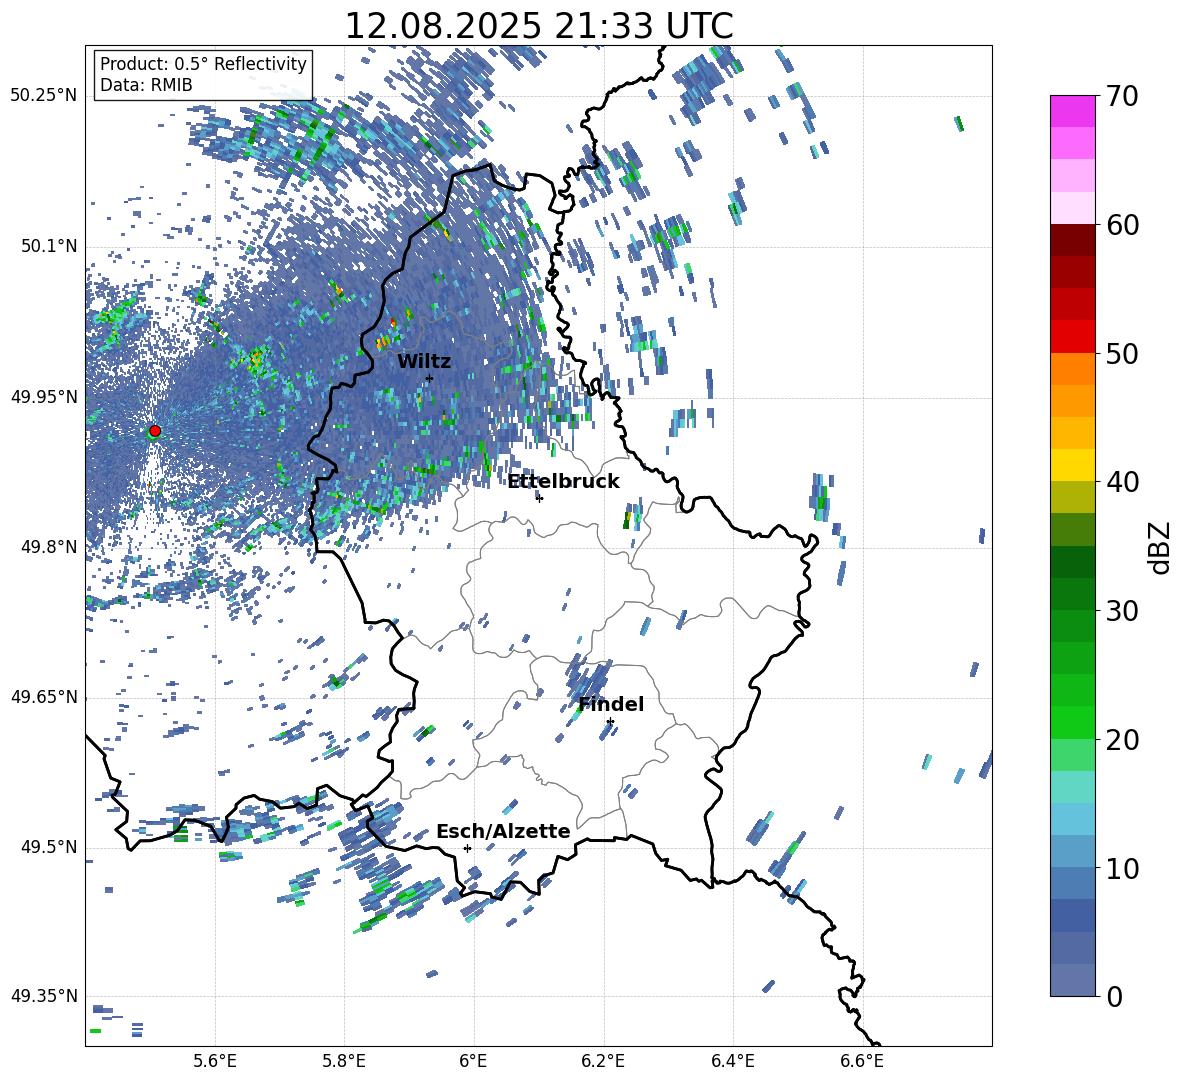Screen dimensions: 1184x1081
Task: Click the Esch/Alzette location cross marker
Action: click(x=467, y=848)
